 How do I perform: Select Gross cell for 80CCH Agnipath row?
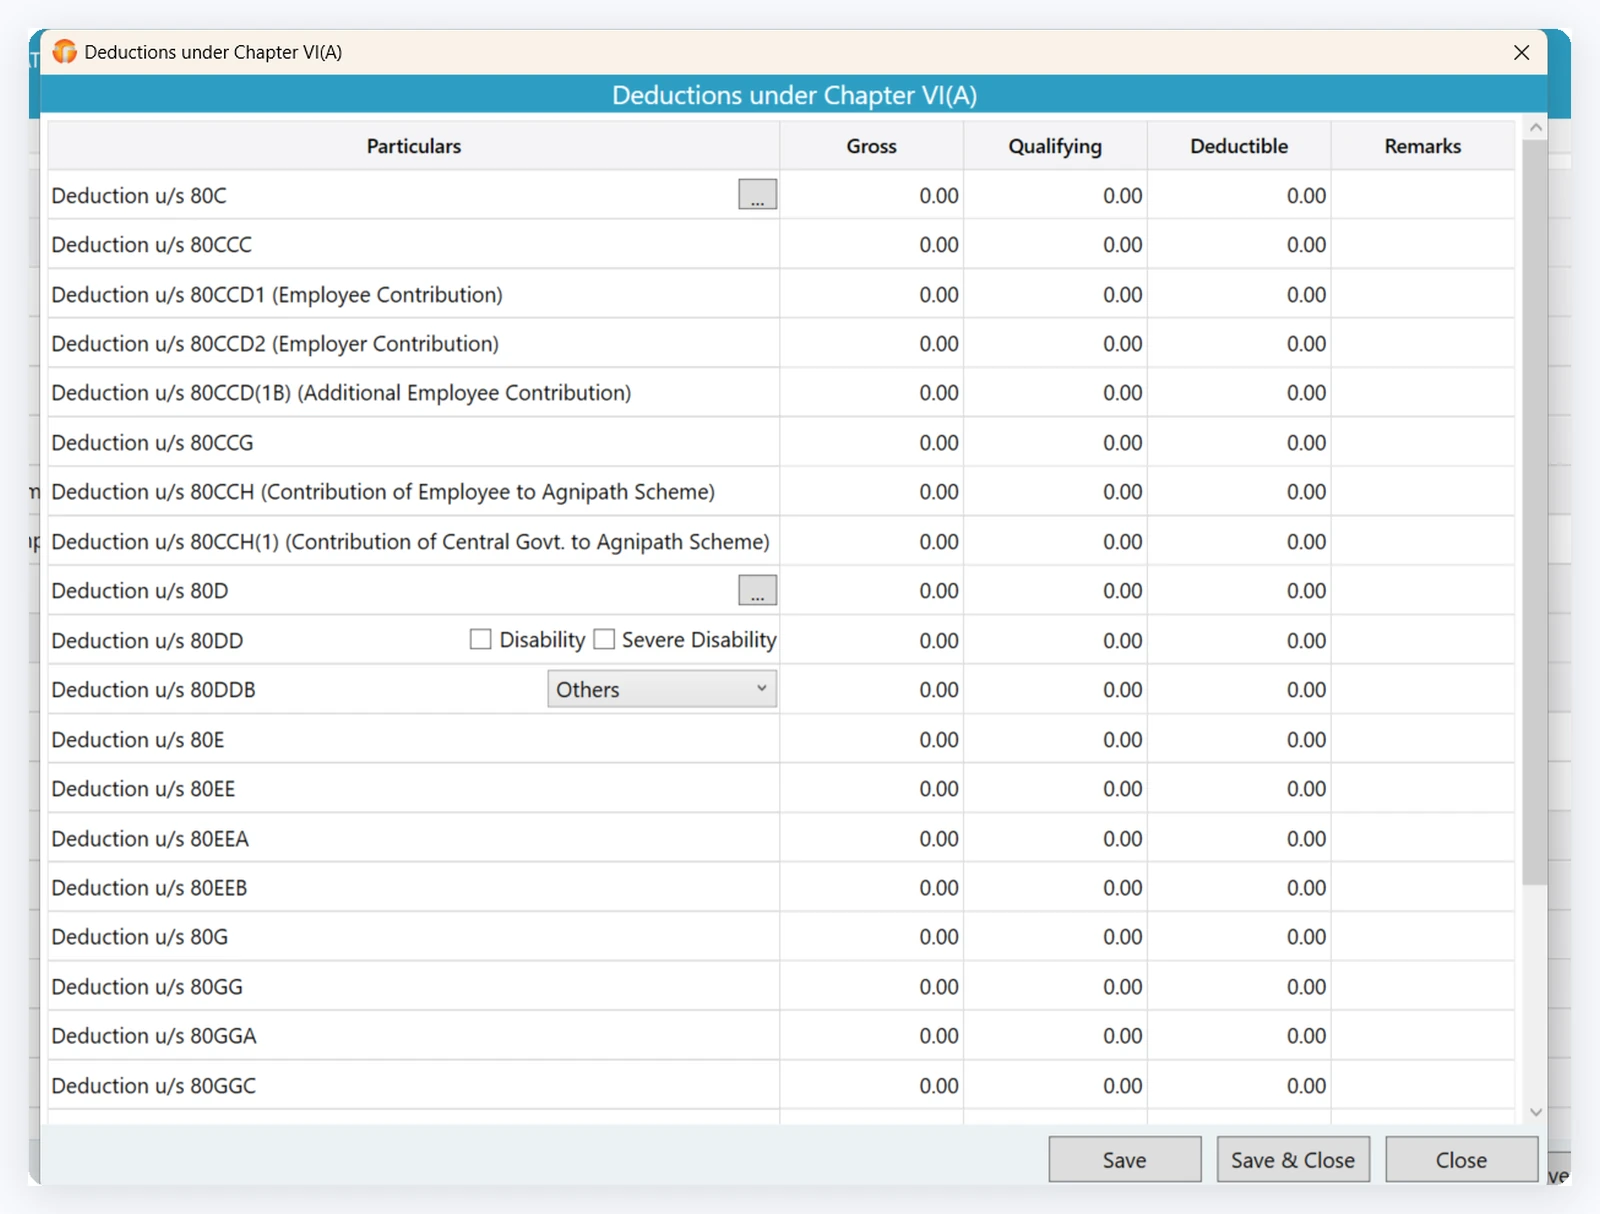point(872,492)
